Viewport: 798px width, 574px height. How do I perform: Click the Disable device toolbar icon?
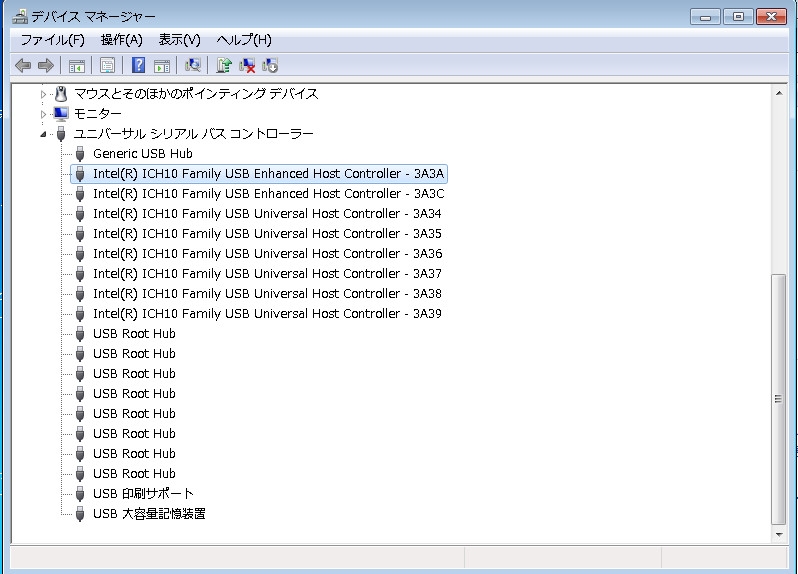pos(270,65)
